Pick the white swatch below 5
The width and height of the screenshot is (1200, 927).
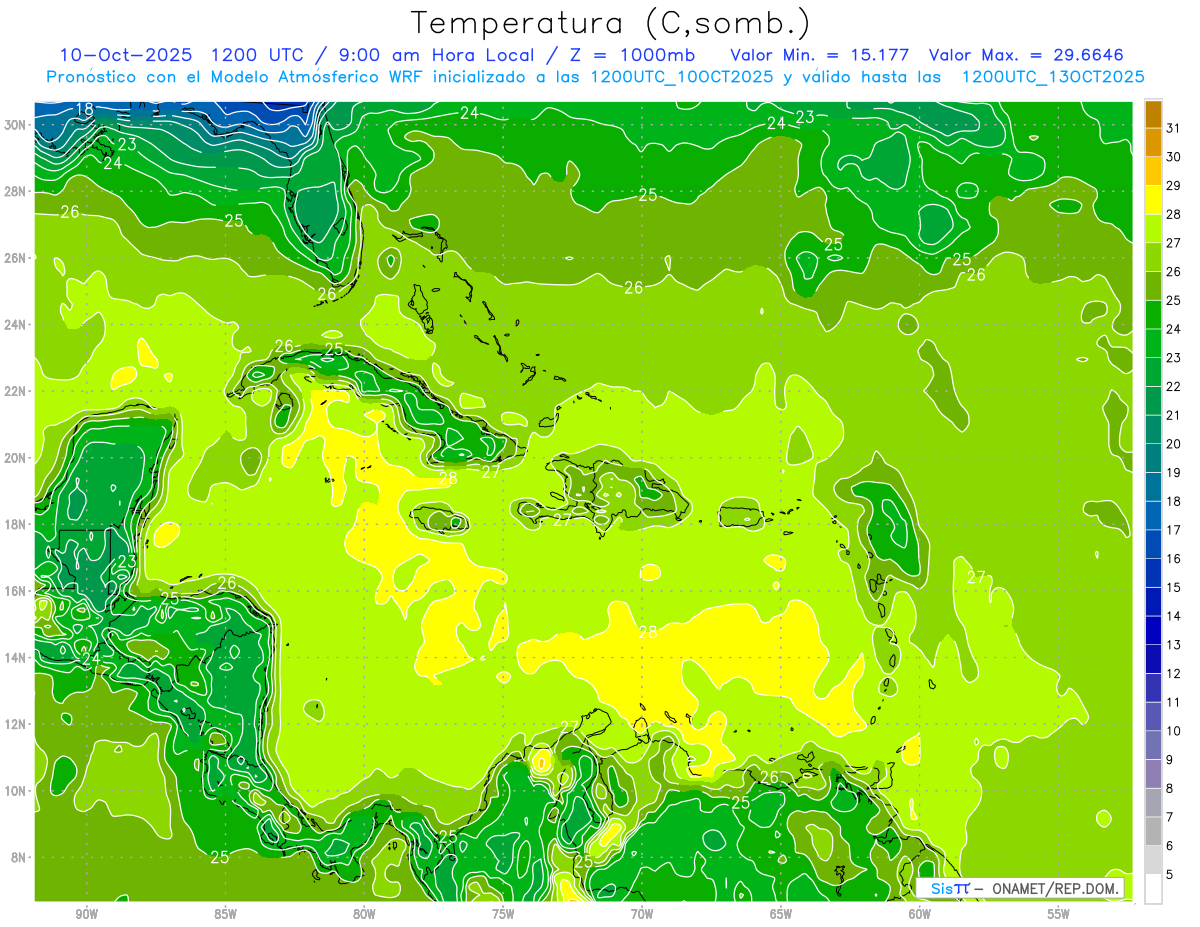click(x=1153, y=889)
